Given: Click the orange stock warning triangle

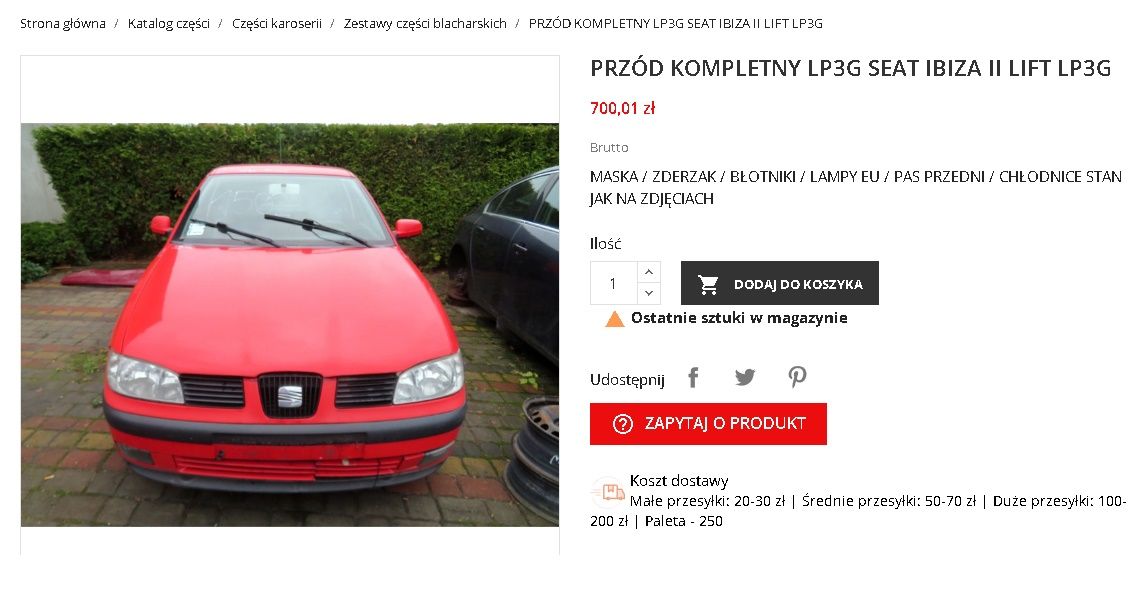Looking at the screenshot, I should pyautogui.click(x=614, y=319).
